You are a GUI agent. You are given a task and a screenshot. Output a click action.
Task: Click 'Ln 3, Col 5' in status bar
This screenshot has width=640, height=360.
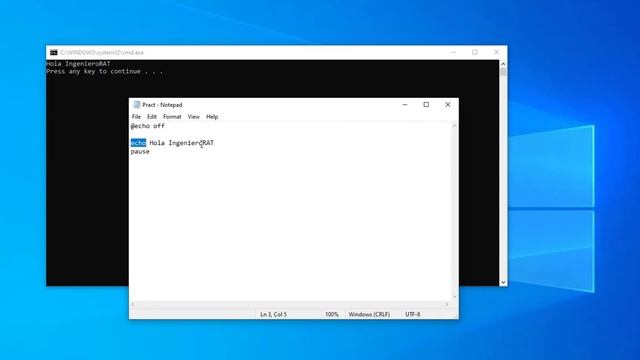(273, 314)
